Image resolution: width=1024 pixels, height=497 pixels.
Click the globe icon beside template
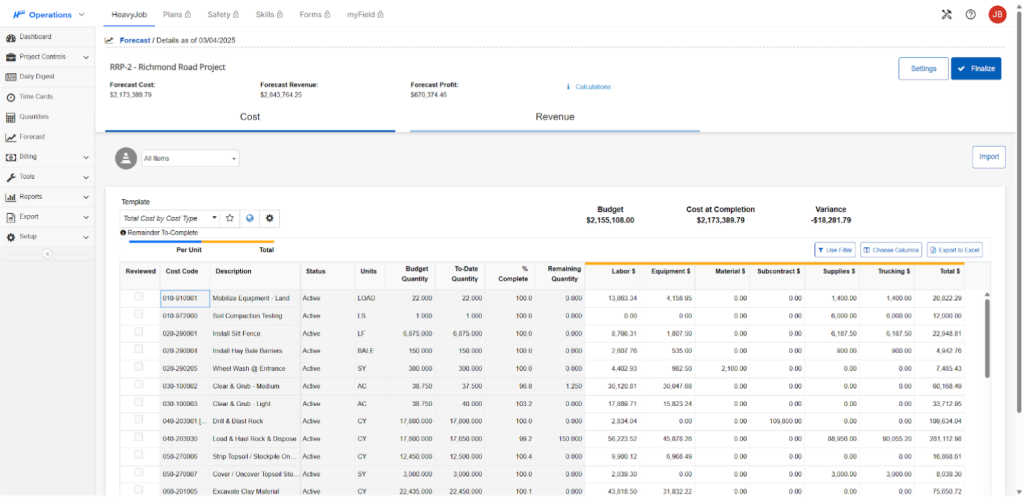(249, 217)
